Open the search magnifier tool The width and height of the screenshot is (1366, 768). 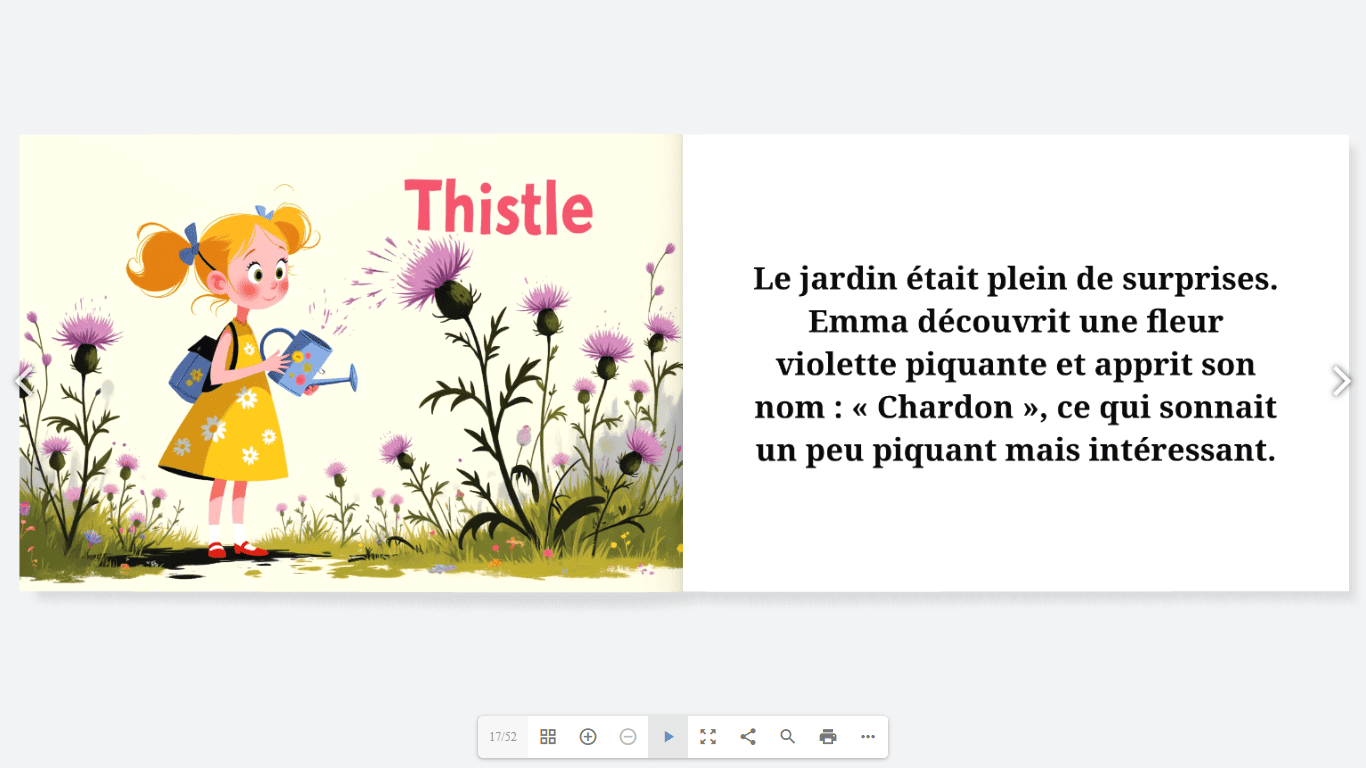point(788,737)
